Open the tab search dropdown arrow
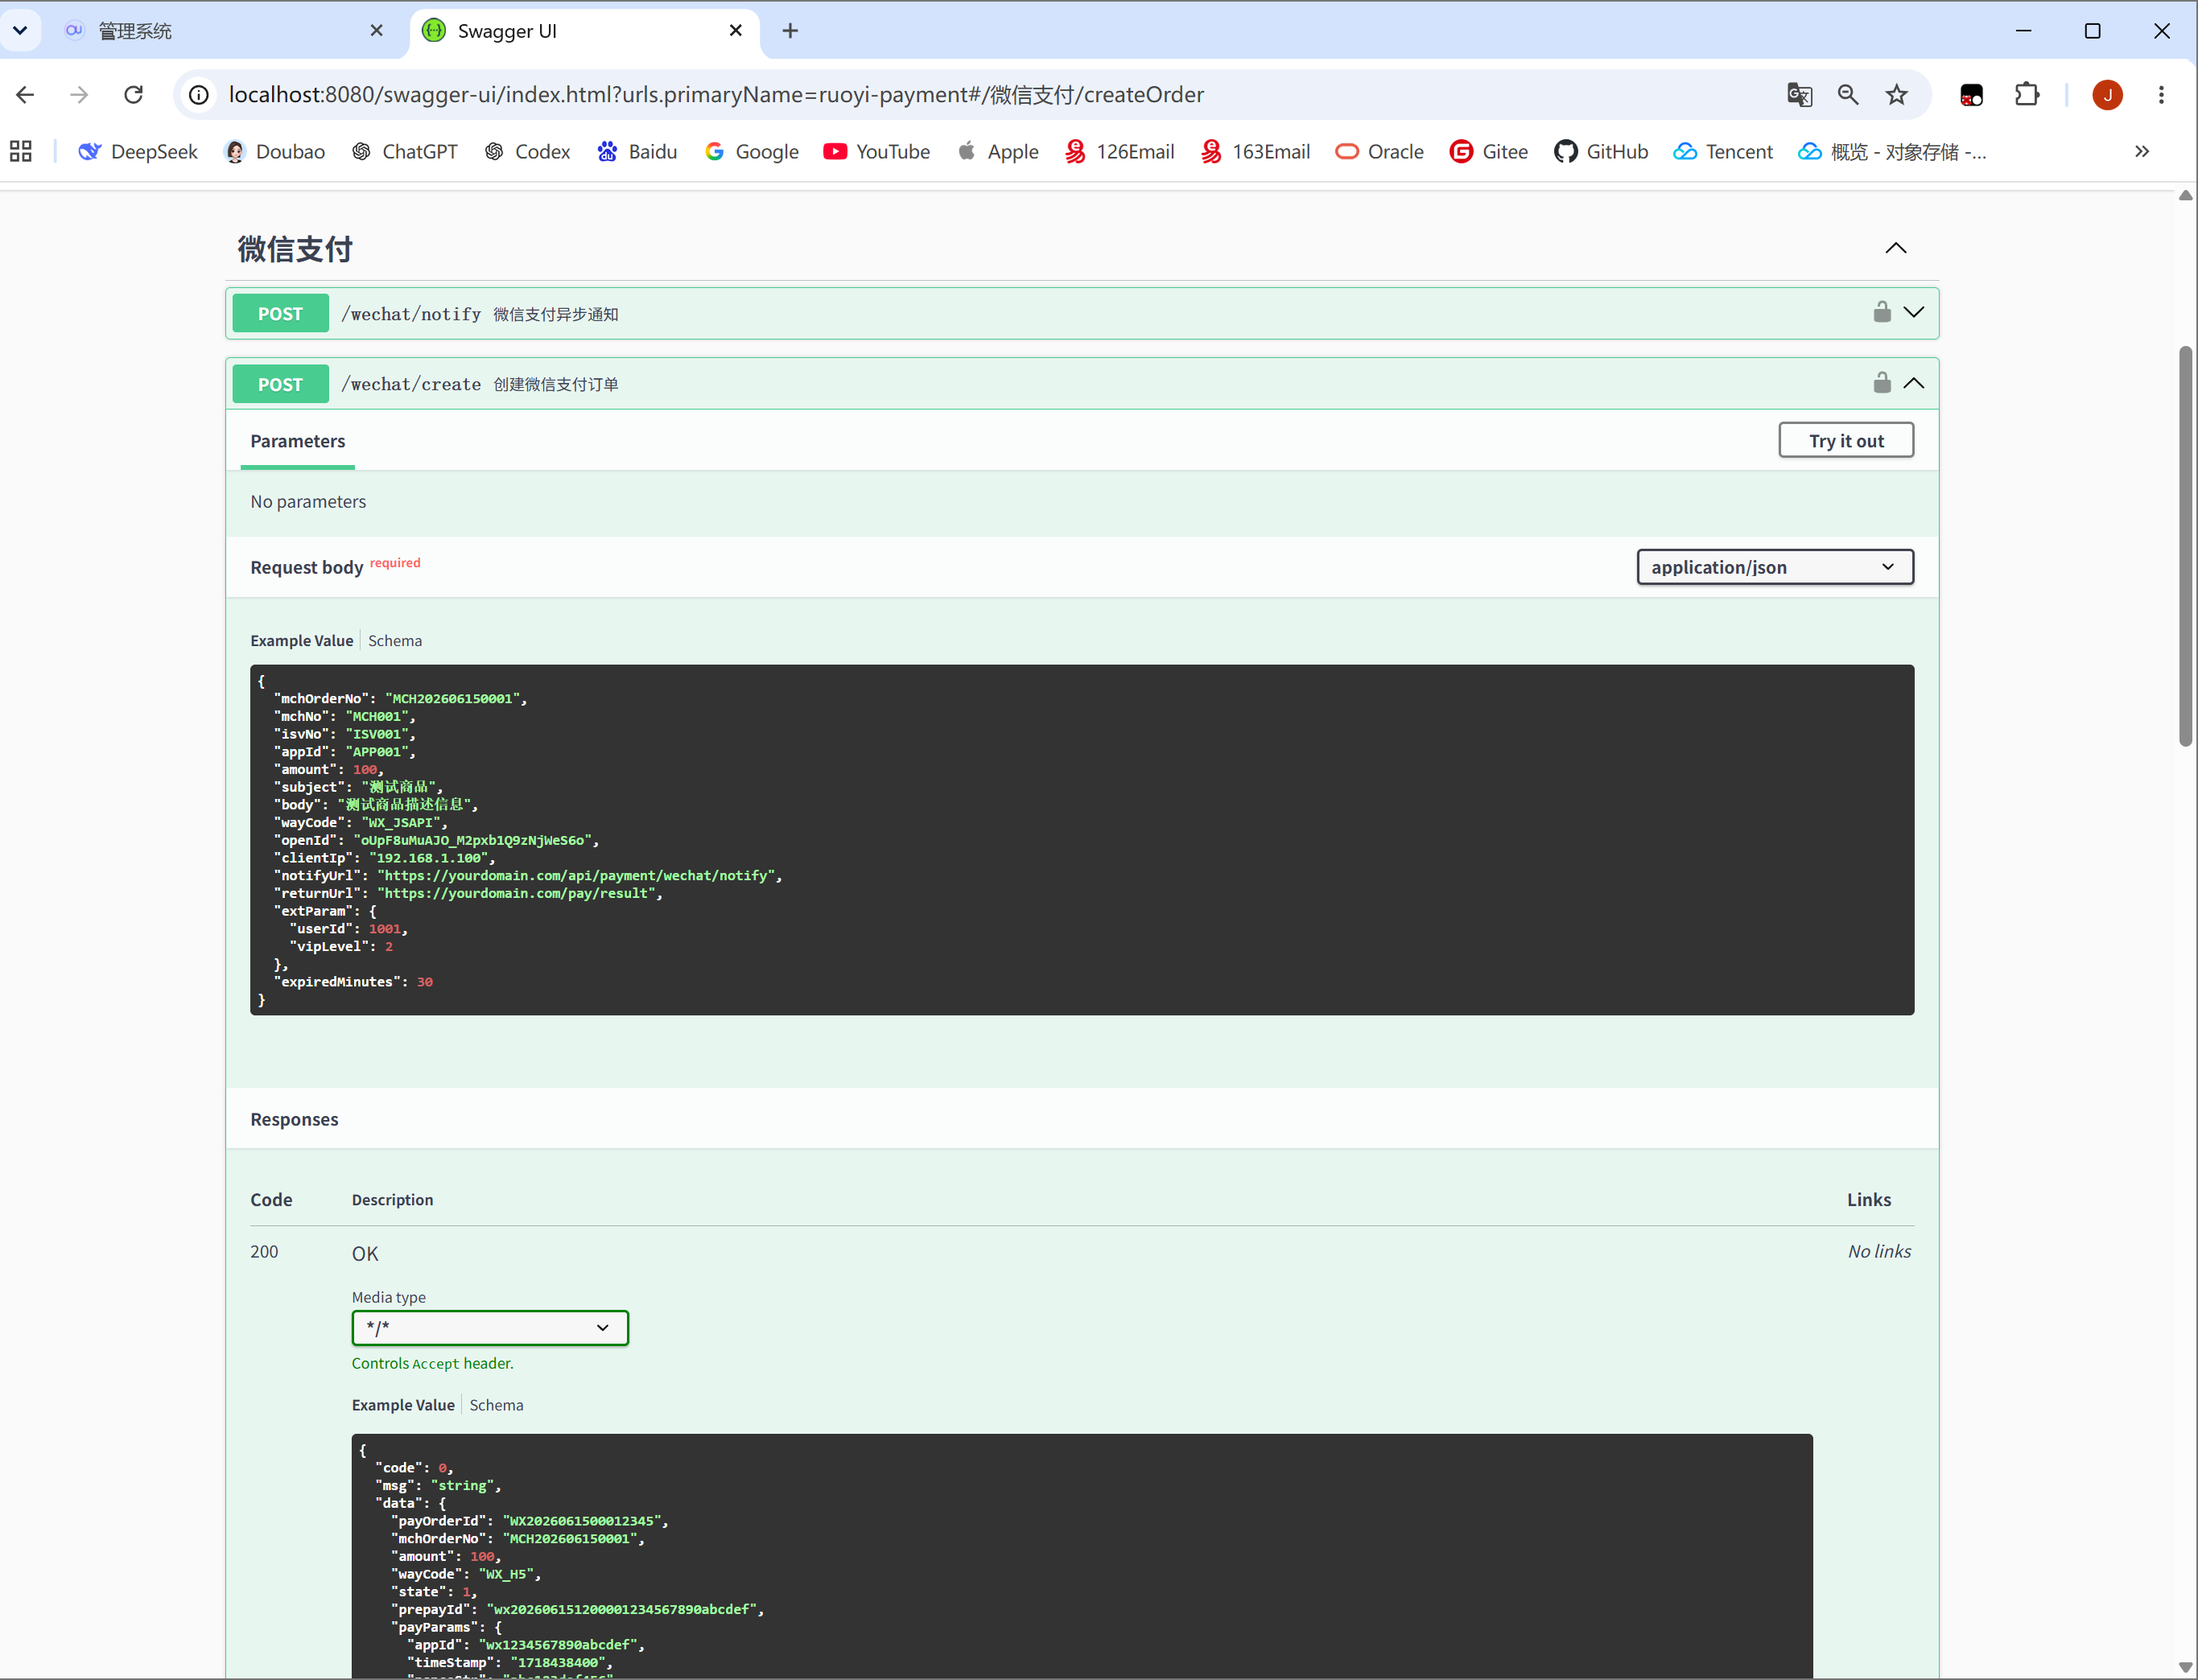The height and width of the screenshot is (1680, 2198). pos(20,31)
